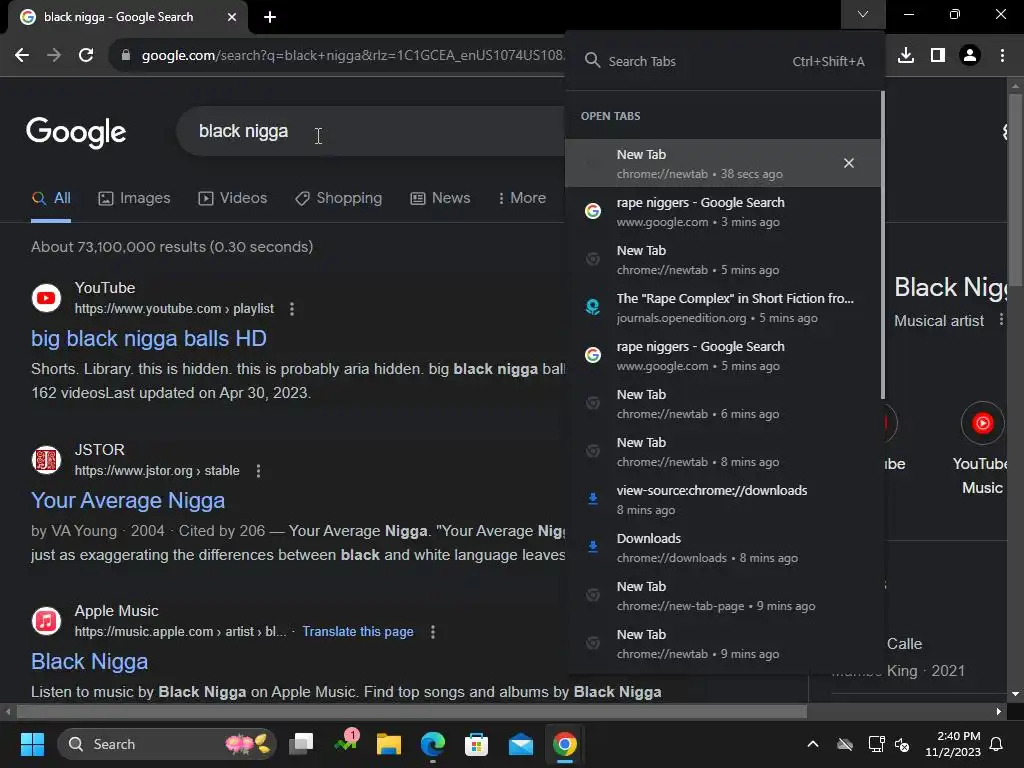Click the address bar URL
Screen dimensions: 1024x768
(x=353, y=56)
